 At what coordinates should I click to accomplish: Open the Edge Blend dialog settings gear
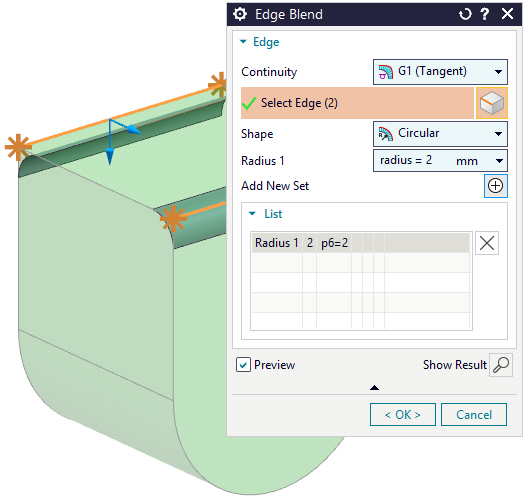pos(240,14)
